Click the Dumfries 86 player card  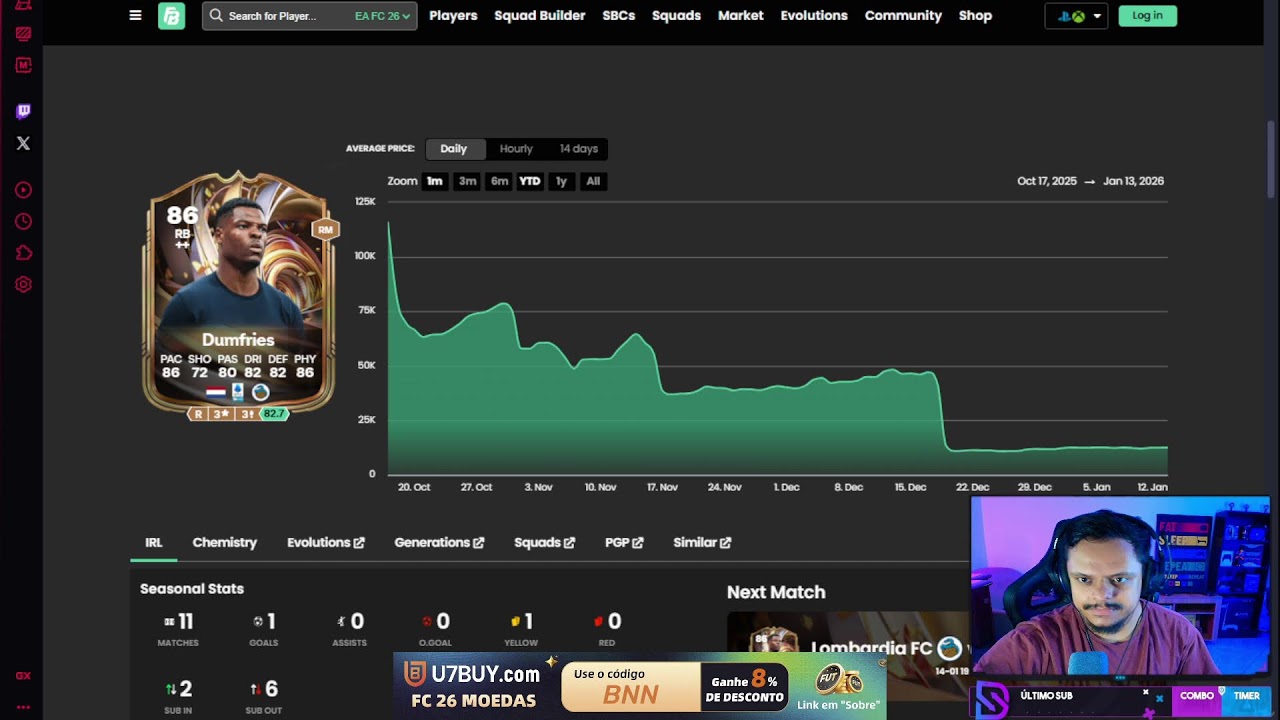click(238, 295)
